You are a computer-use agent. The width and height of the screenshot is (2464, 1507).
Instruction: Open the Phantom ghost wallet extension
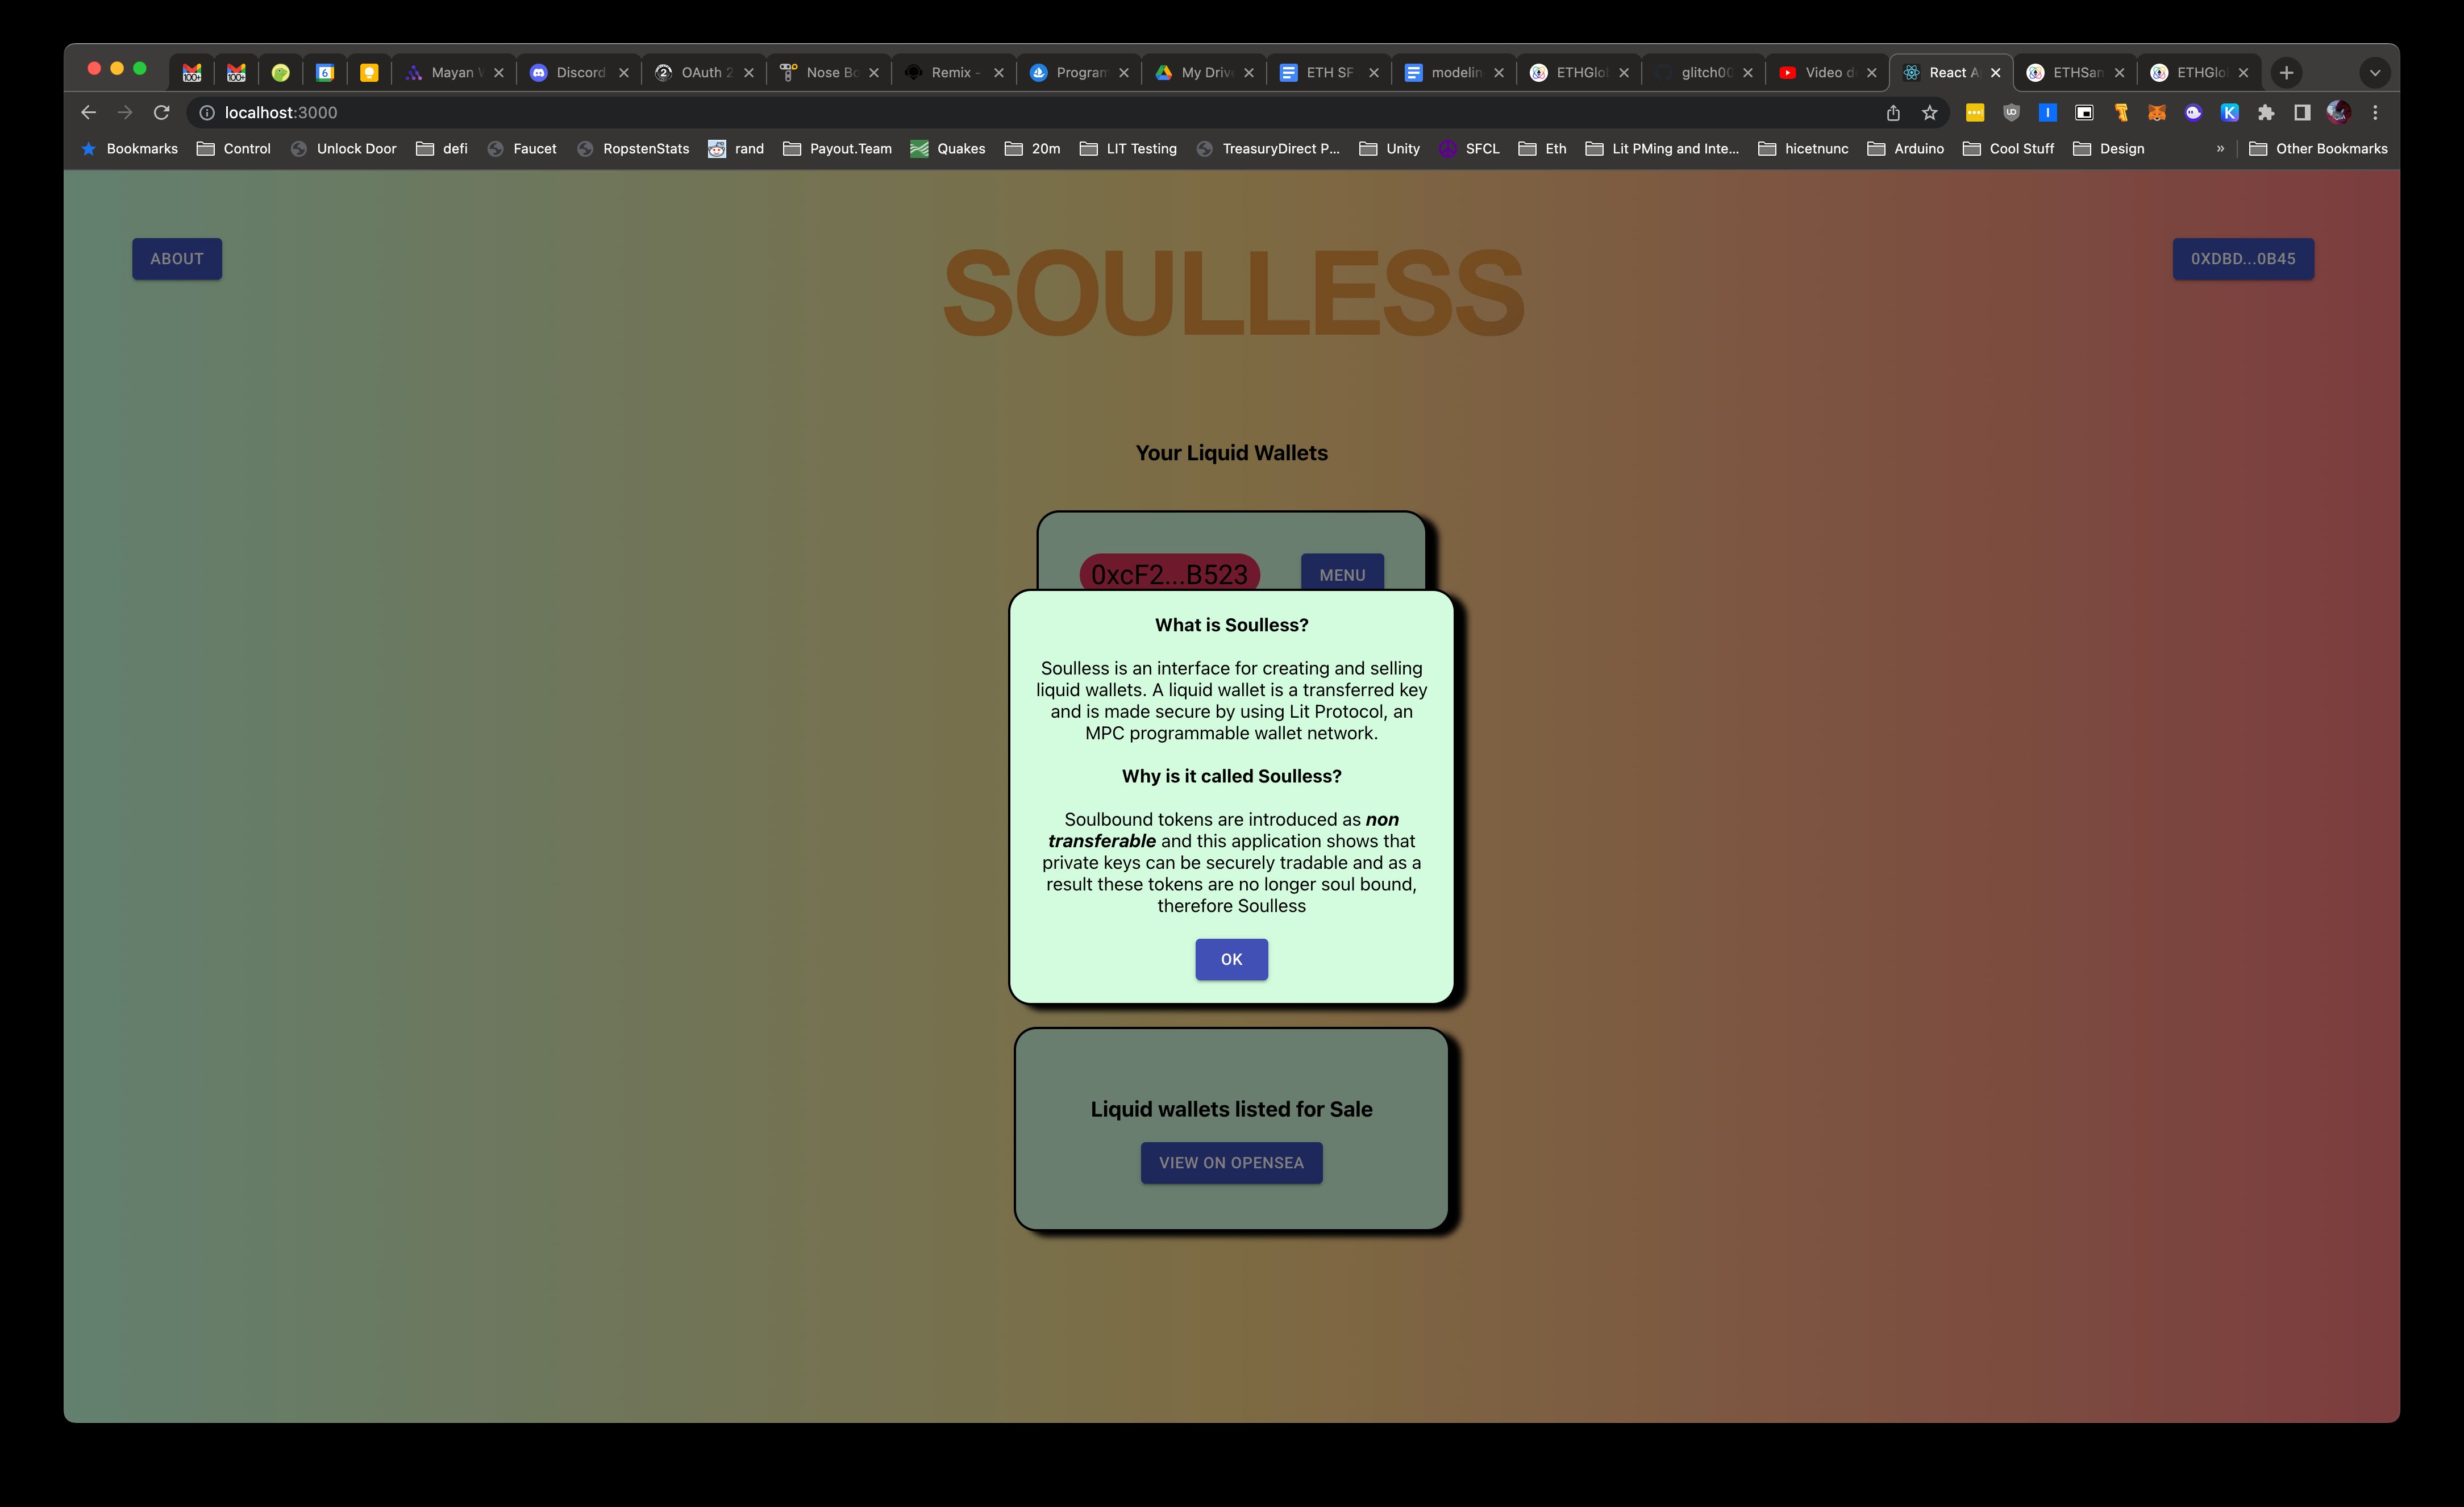tap(2193, 113)
